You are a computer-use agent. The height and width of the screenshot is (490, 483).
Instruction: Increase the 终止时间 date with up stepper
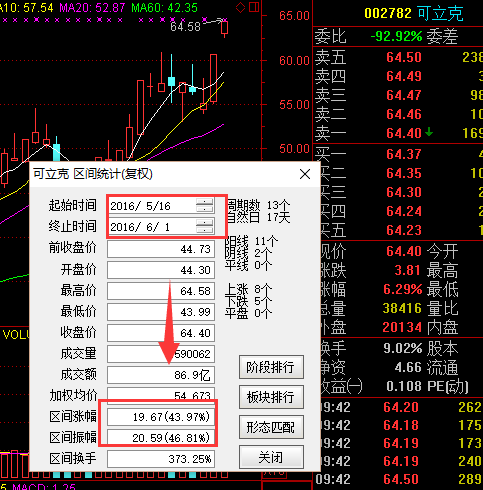pos(204,223)
